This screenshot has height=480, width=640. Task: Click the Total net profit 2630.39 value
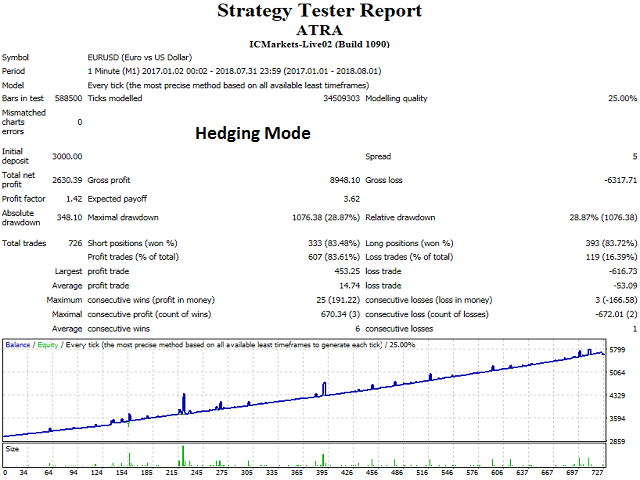pos(66,180)
